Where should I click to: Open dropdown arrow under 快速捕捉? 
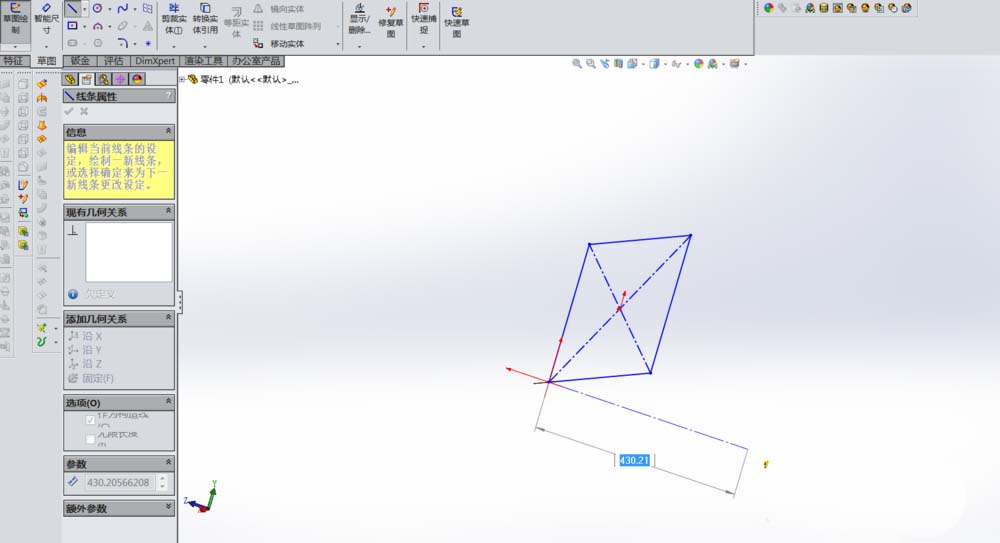(423, 47)
